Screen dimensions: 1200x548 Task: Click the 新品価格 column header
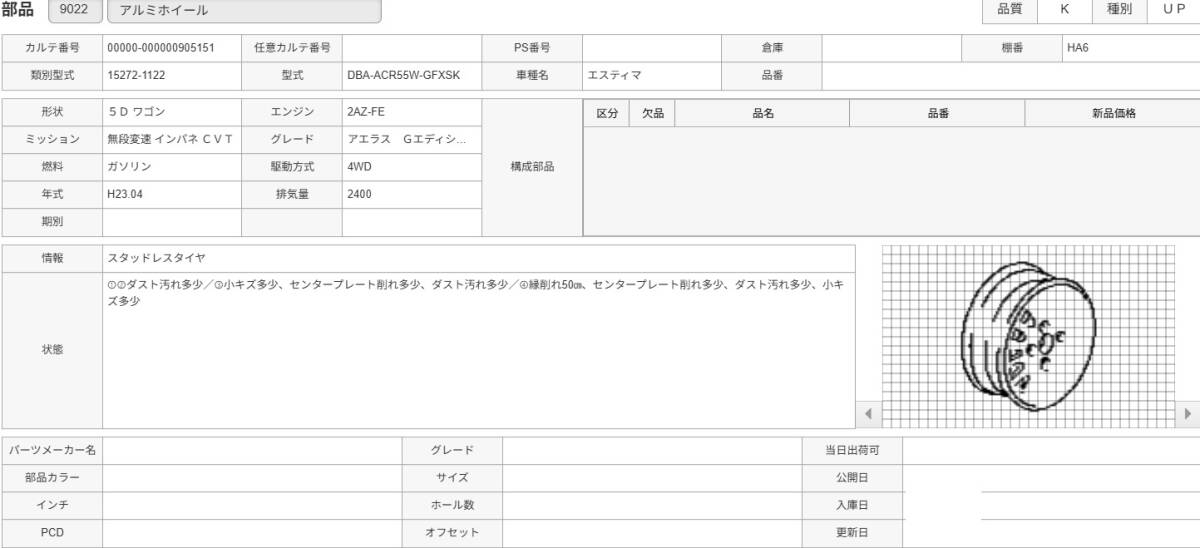(x=1113, y=113)
